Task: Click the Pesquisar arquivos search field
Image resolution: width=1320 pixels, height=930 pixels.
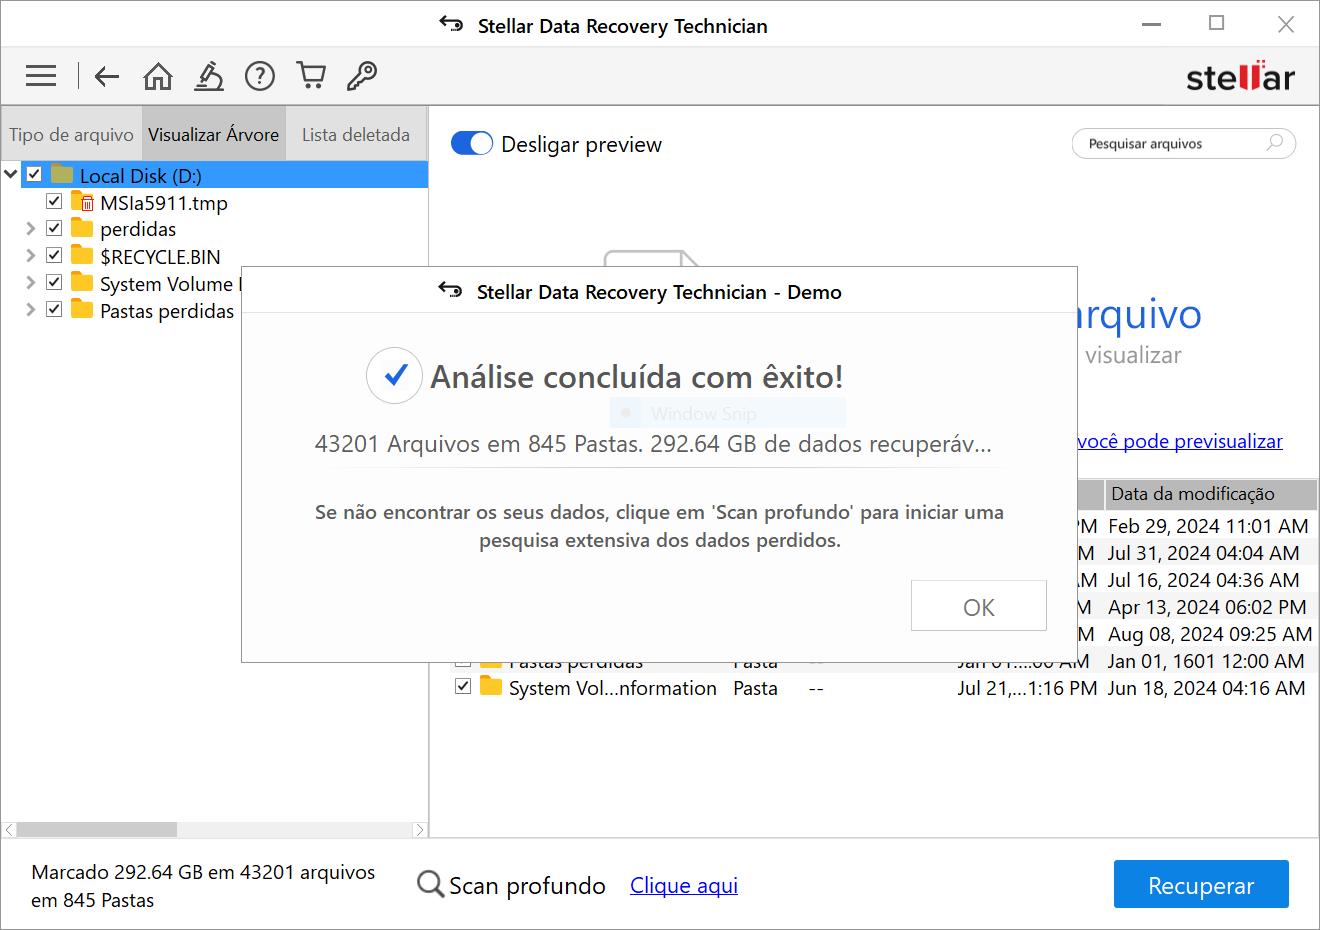Action: 1184,144
